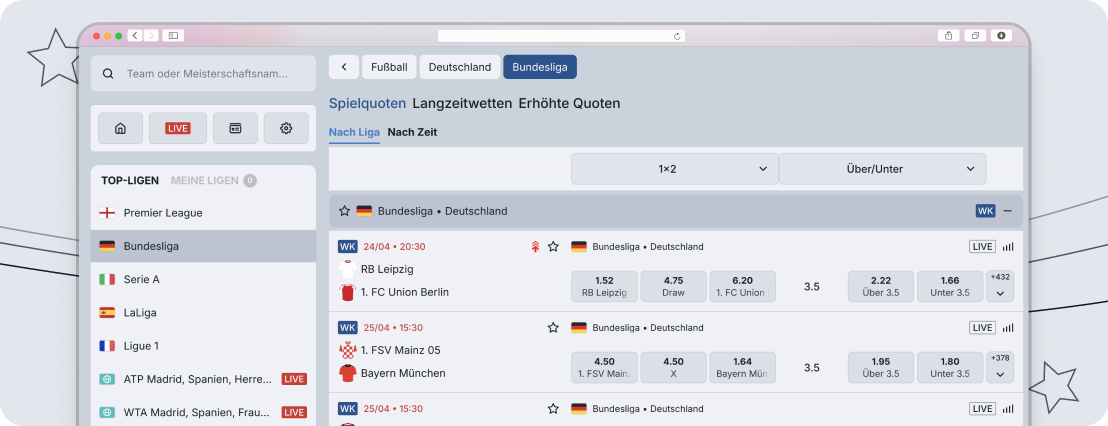1108x426 pixels.
Task: Click the browser address bar
Action: [562, 35]
